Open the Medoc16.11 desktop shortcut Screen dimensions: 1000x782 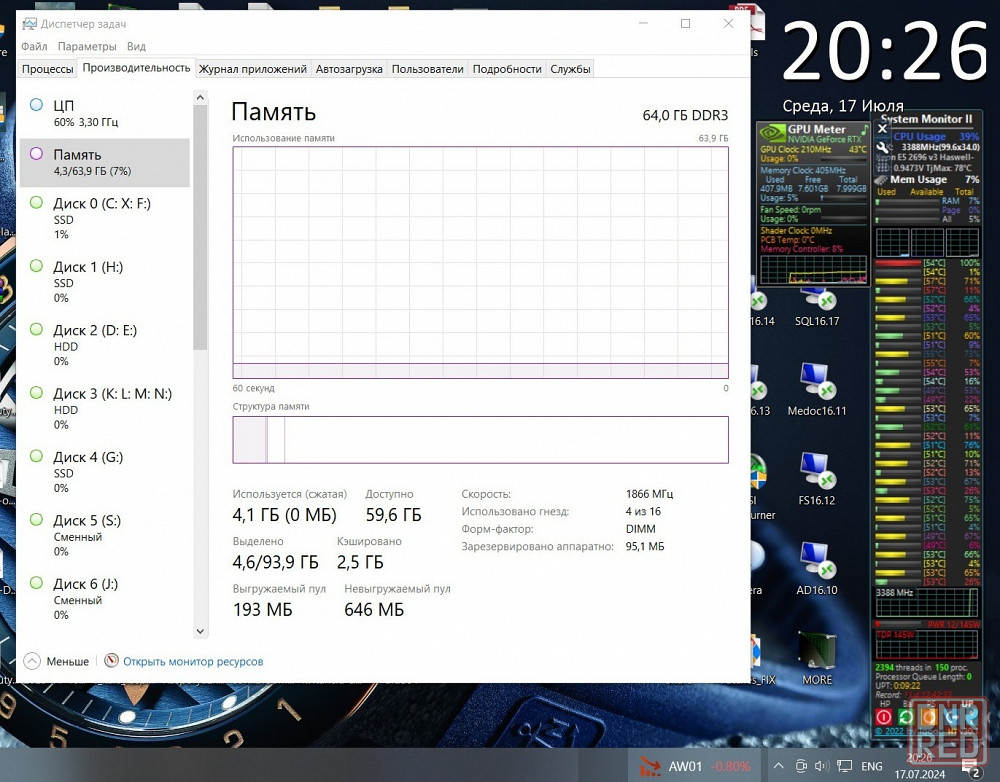point(817,389)
